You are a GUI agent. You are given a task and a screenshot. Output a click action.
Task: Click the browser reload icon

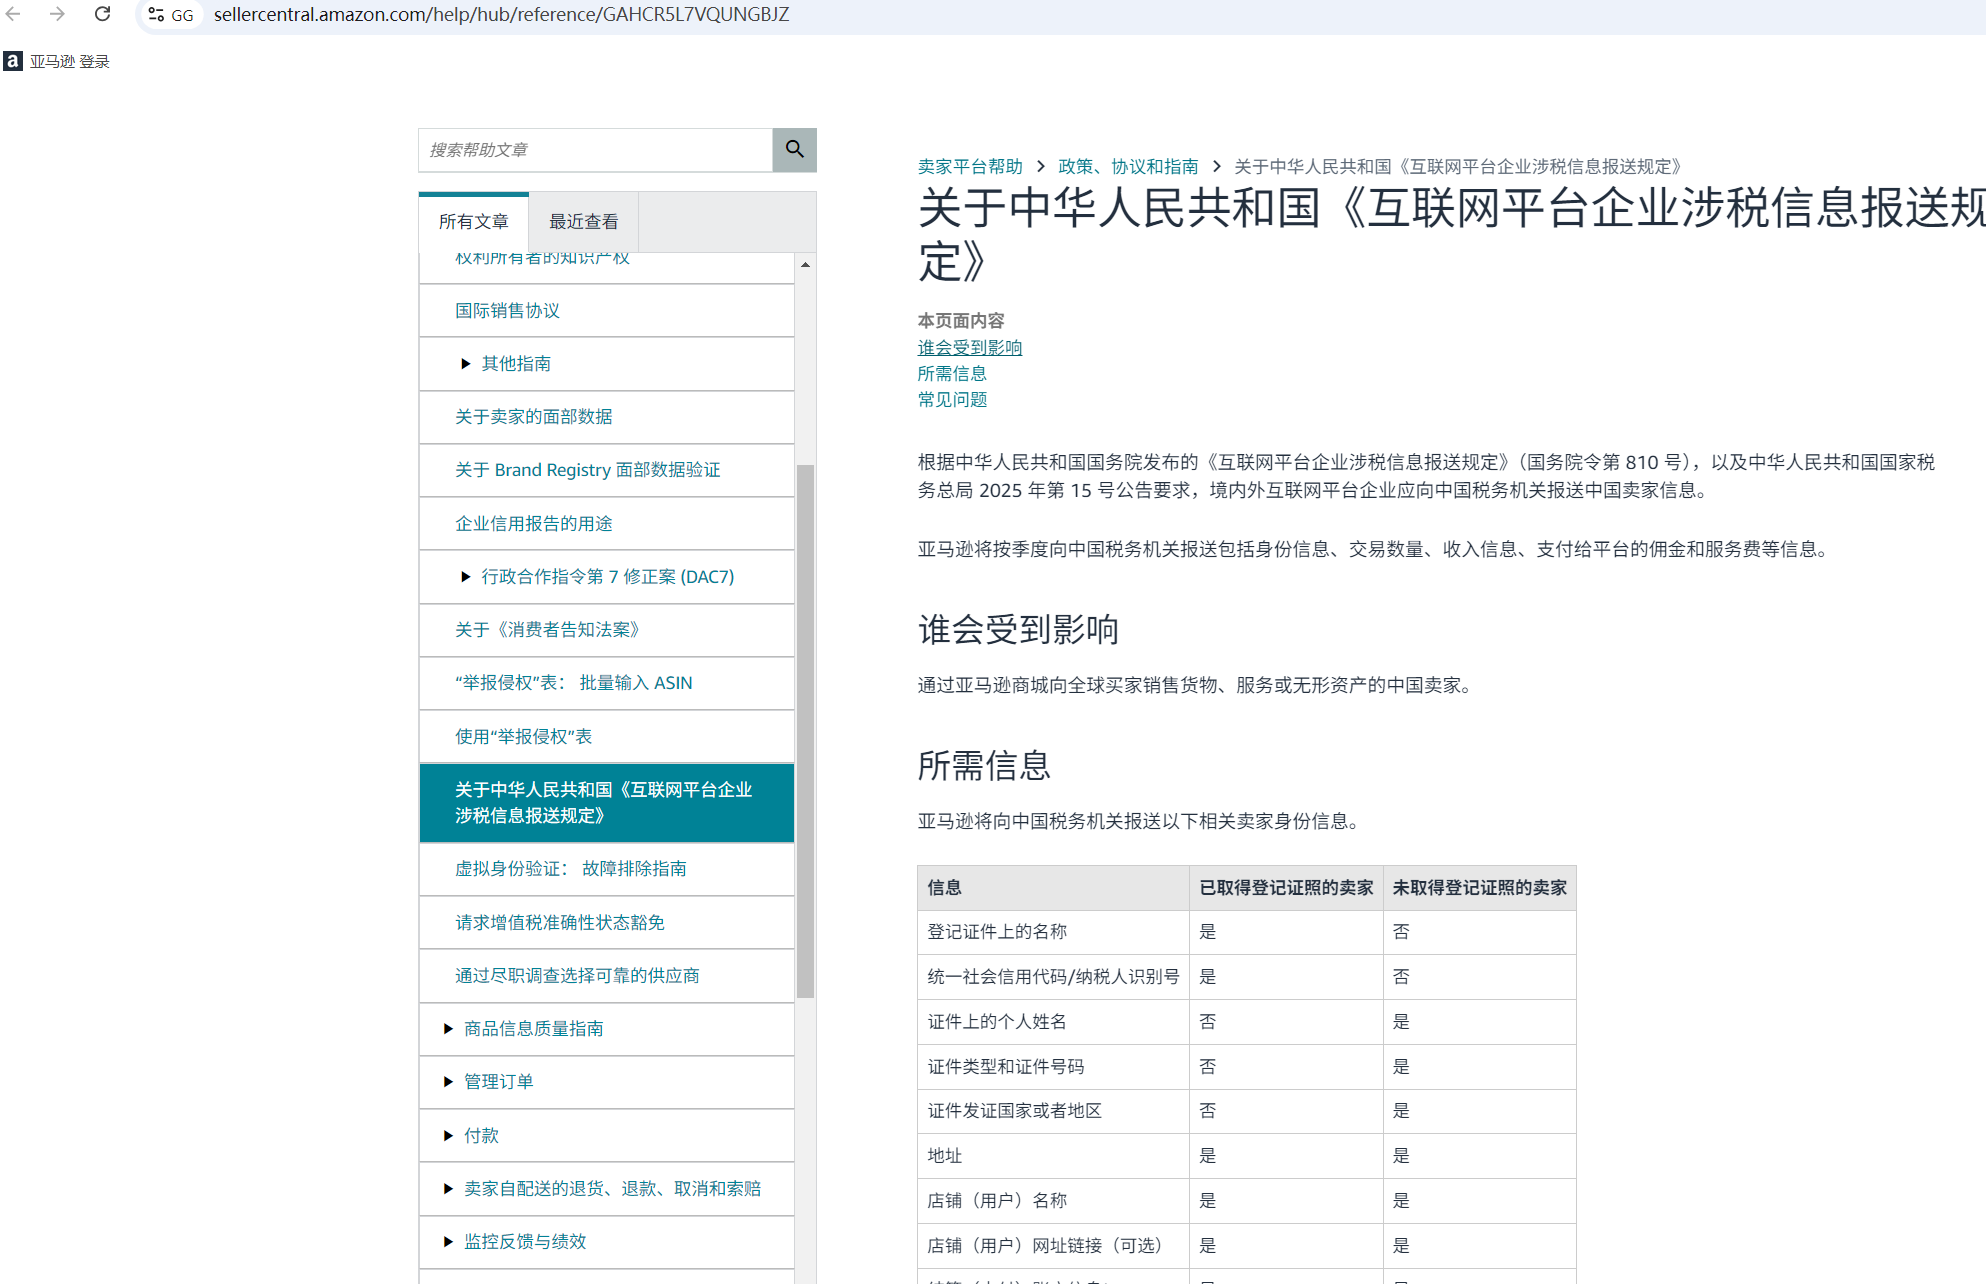click(x=102, y=14)
